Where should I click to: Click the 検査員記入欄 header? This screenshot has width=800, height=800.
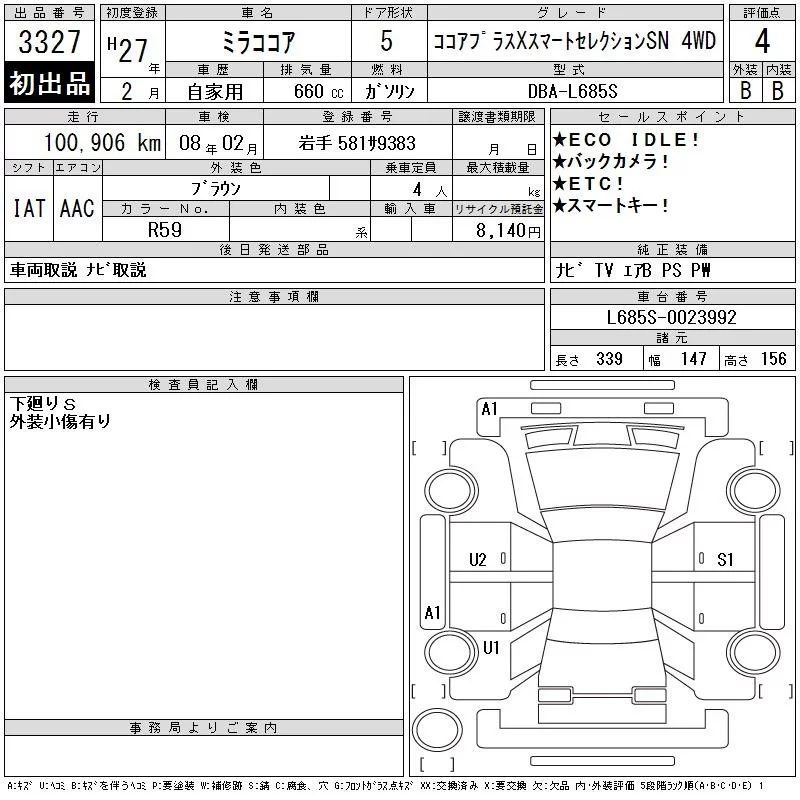click(204, 385)
